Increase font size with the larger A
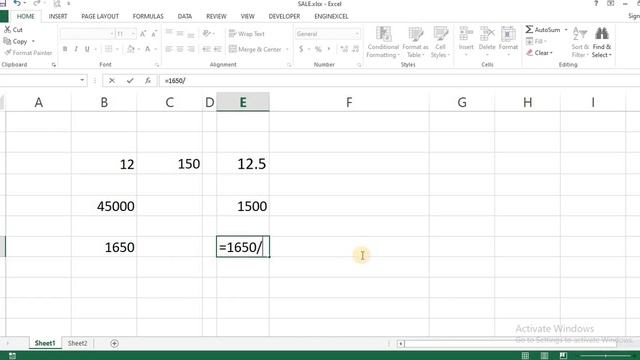 click(143, 34)
